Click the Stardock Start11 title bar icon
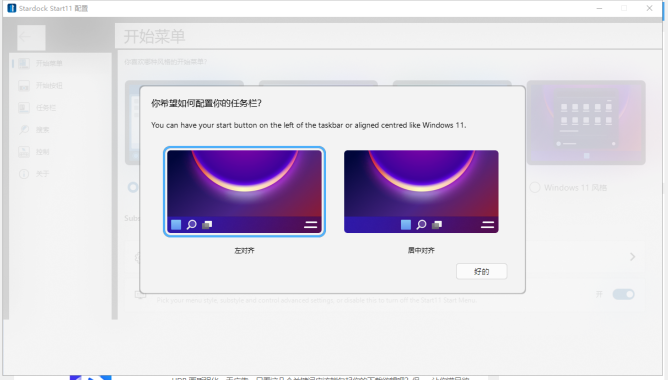This screenshot has width=668, height=380. (x=12, y=8)
